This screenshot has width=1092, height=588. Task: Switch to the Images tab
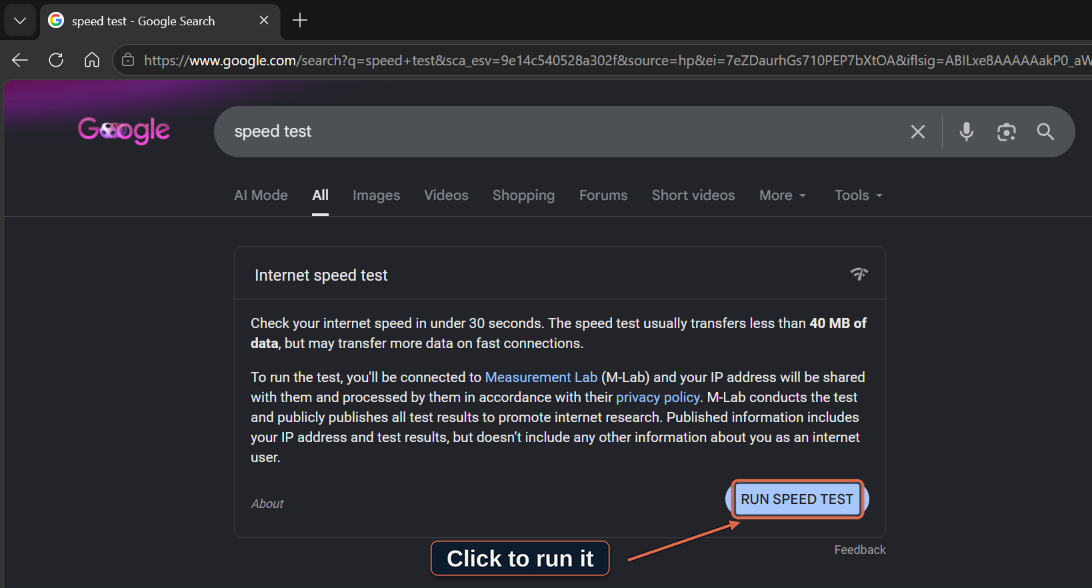[x=376, y=196]
